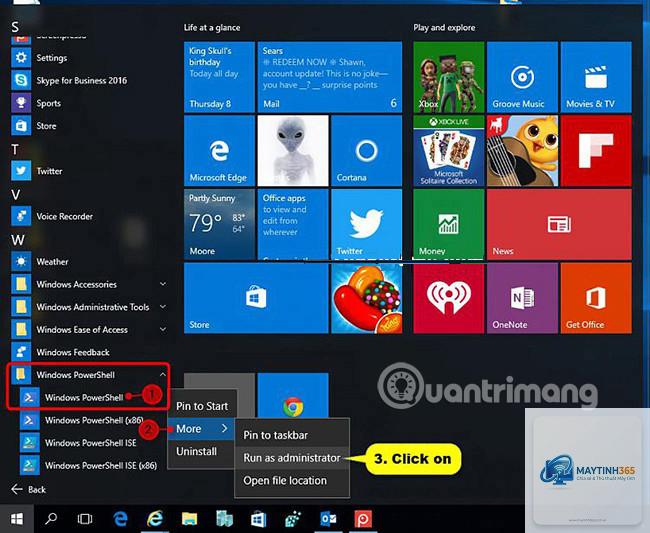Open the Twitter live tile
Viewport: 650px width, 533px height.
coord(366,224)
